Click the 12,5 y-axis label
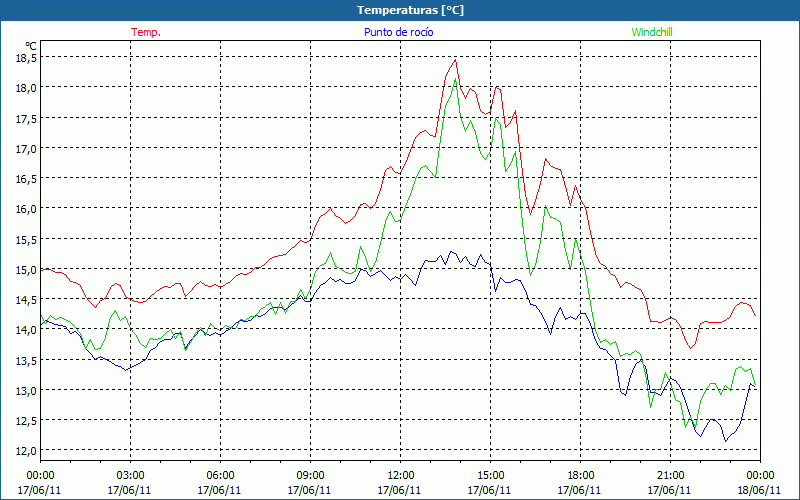This screenshot has width=800, height=500. (x=26, y=420)
